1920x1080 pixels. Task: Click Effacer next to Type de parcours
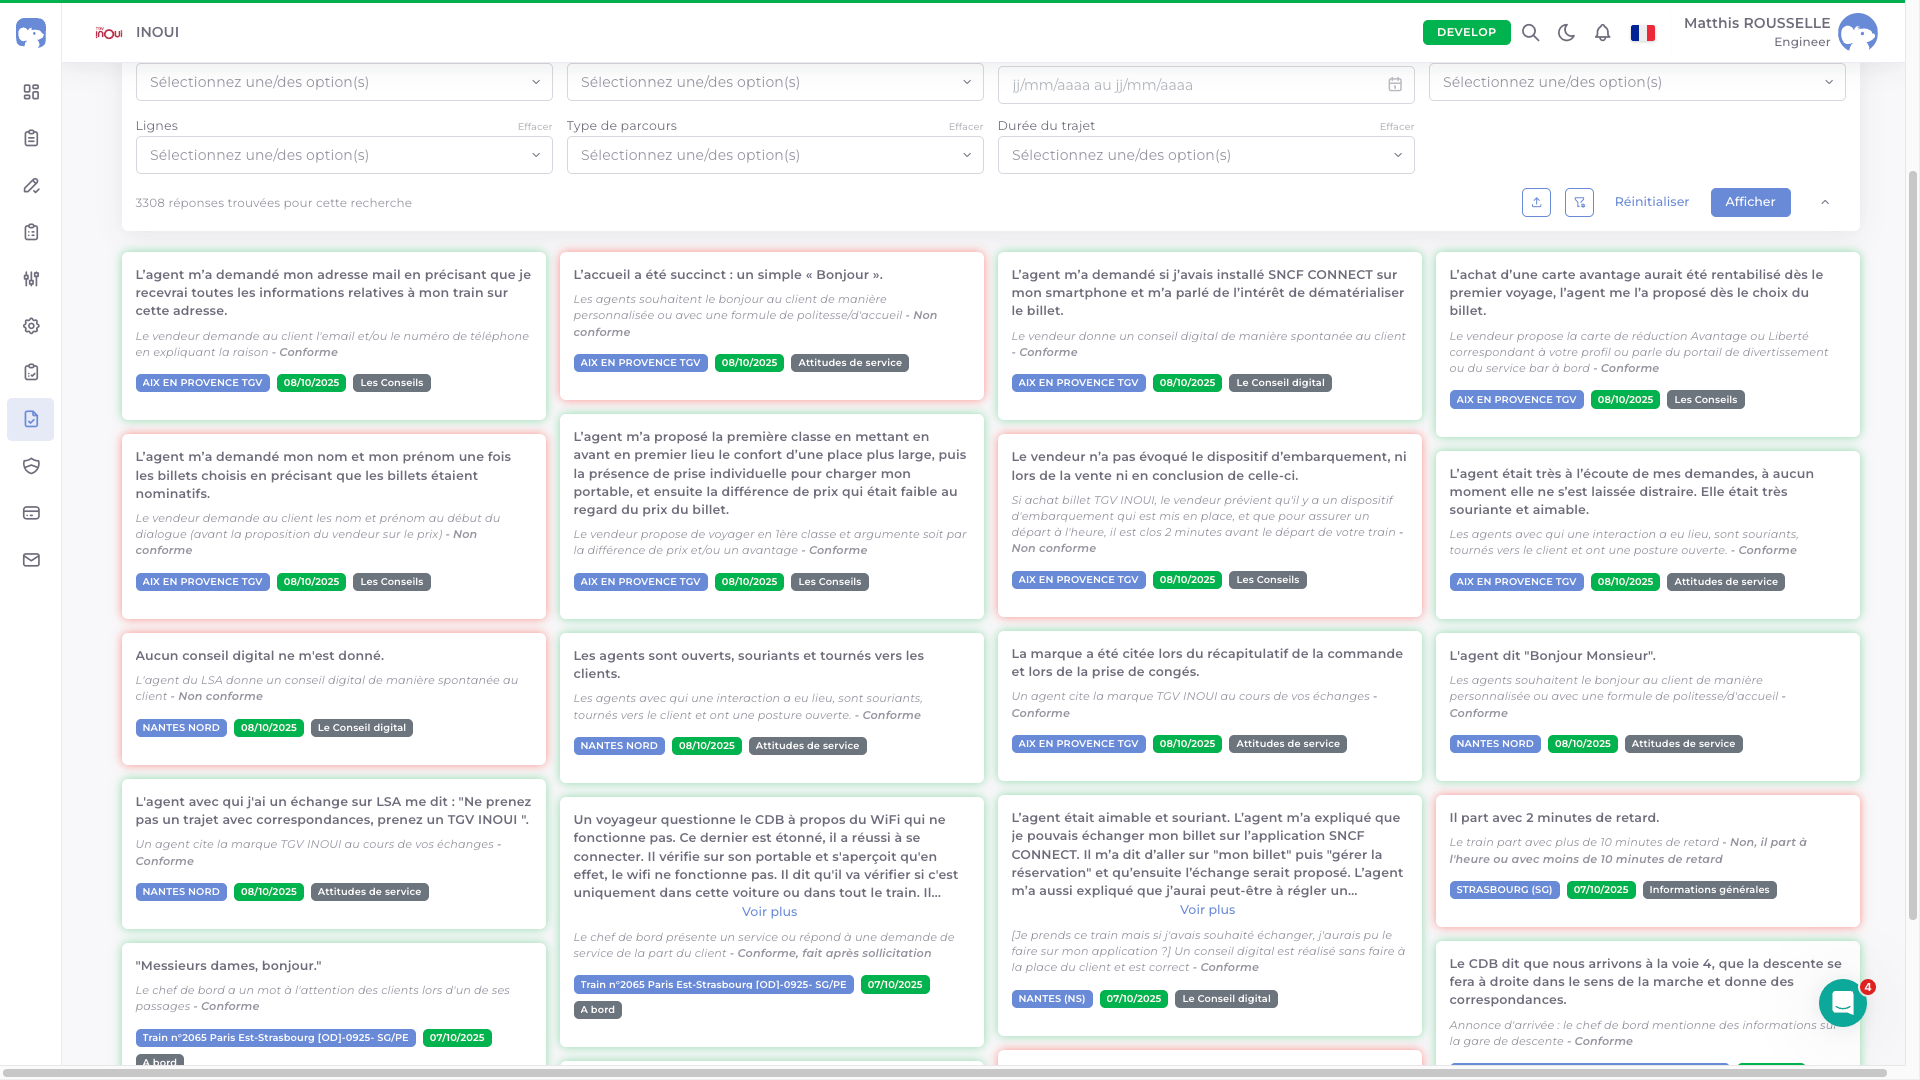(966, 127)
